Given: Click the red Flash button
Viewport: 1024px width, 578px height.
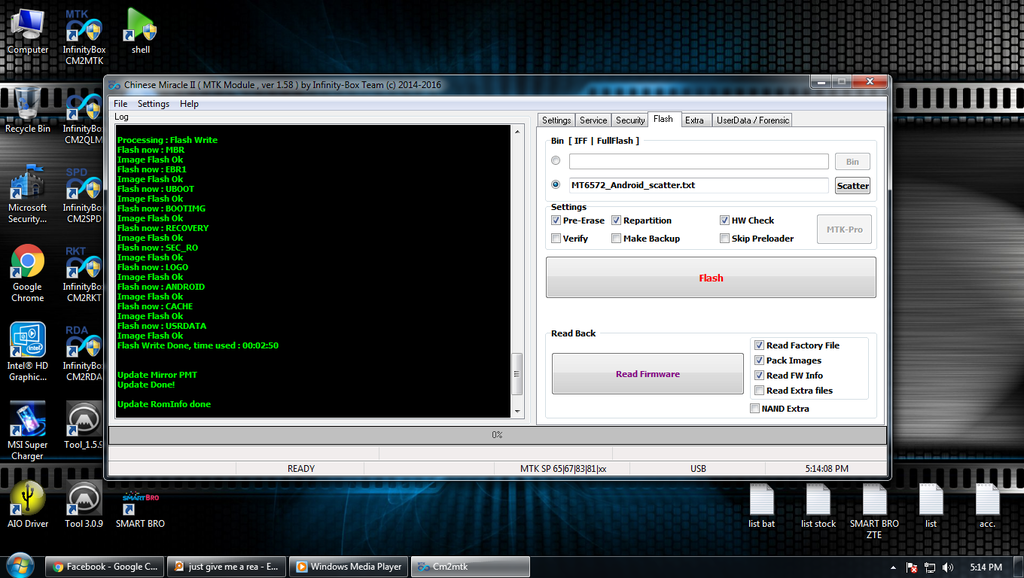Looking at the screenshot, I should pyautogui.click(x=711, y=278).
